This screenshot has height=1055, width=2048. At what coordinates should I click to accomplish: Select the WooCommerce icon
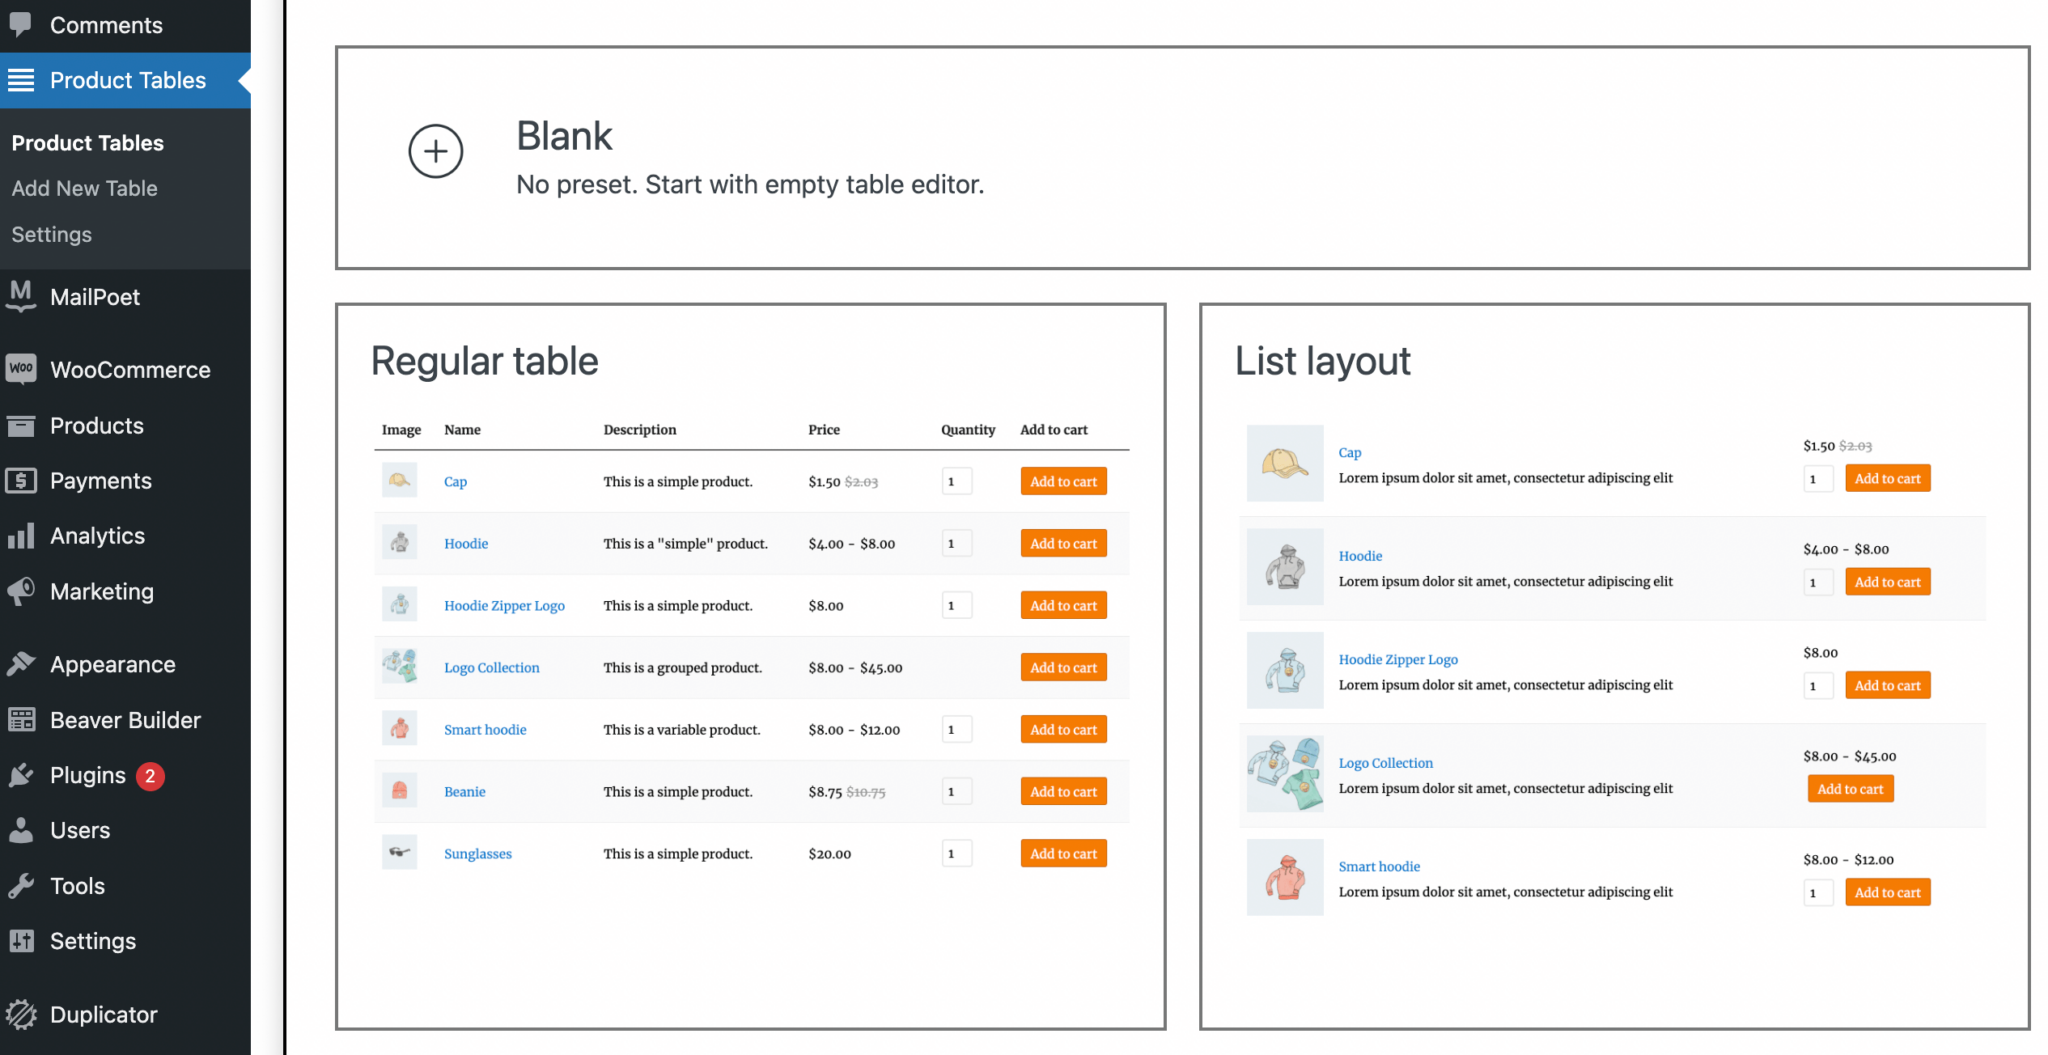click(x=22, y=369)
